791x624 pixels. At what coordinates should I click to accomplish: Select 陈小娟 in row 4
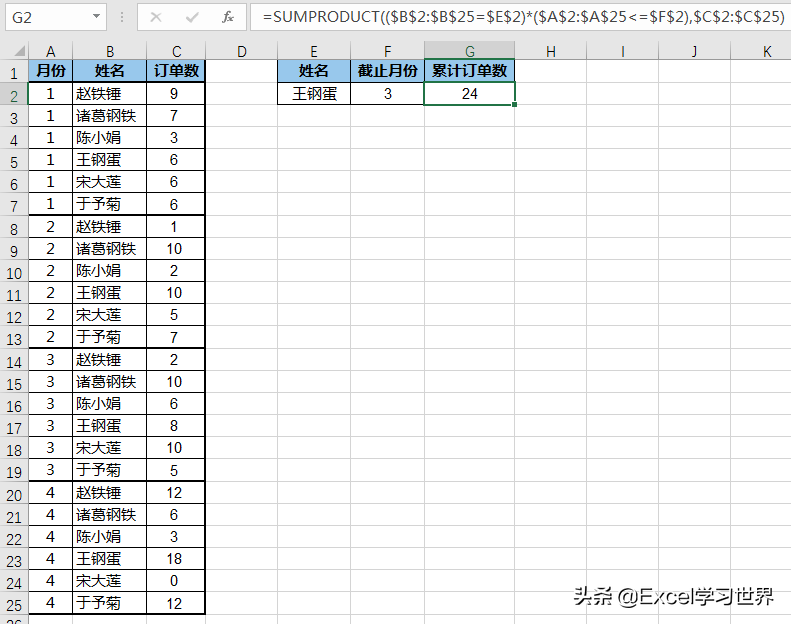click(109, 138)
